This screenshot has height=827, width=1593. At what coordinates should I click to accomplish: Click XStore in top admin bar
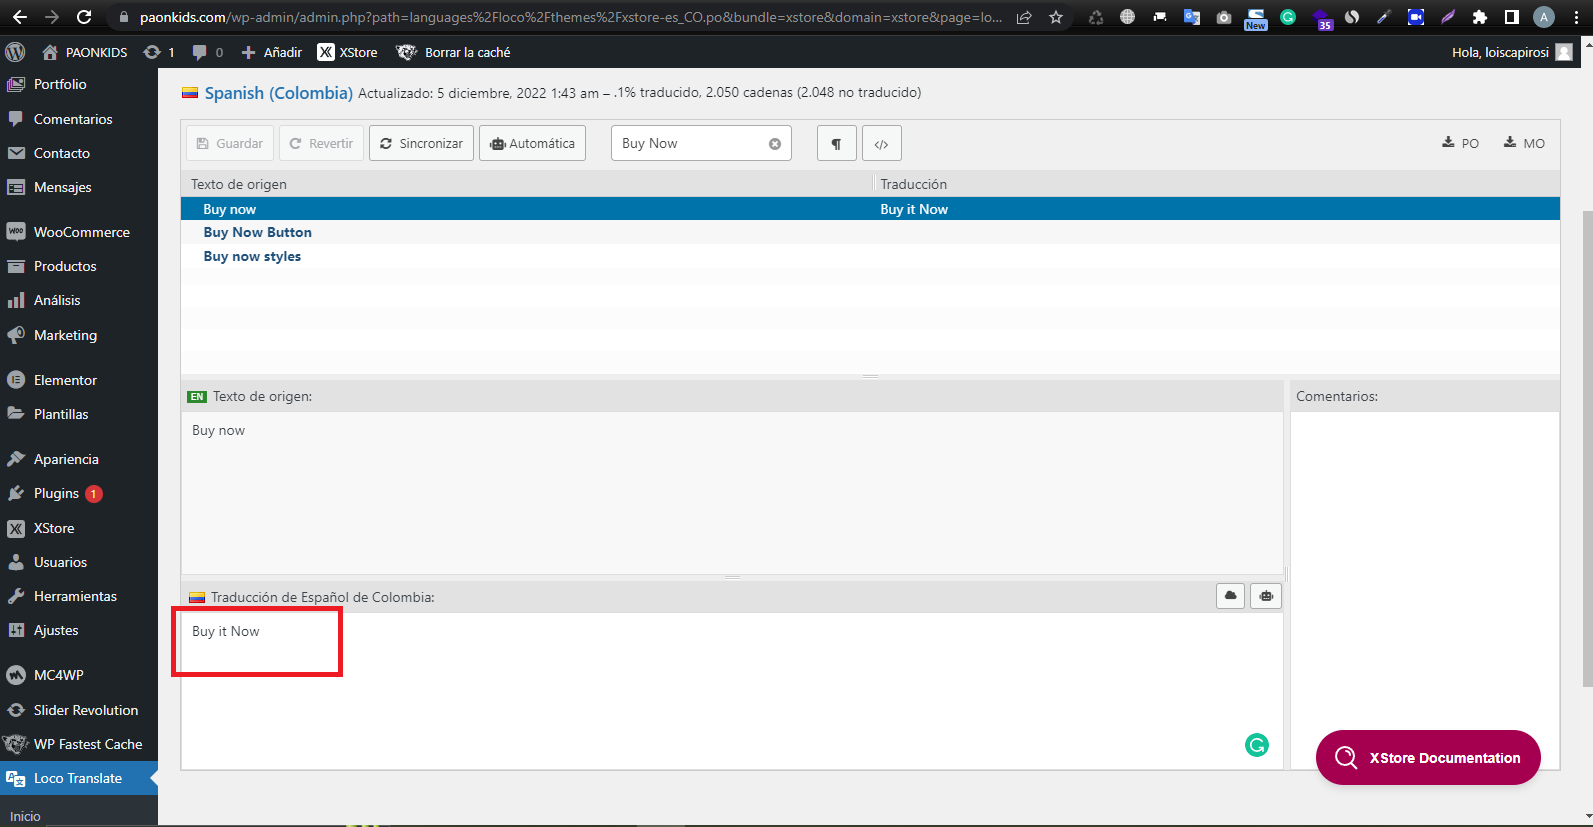[x=347, y=52]
